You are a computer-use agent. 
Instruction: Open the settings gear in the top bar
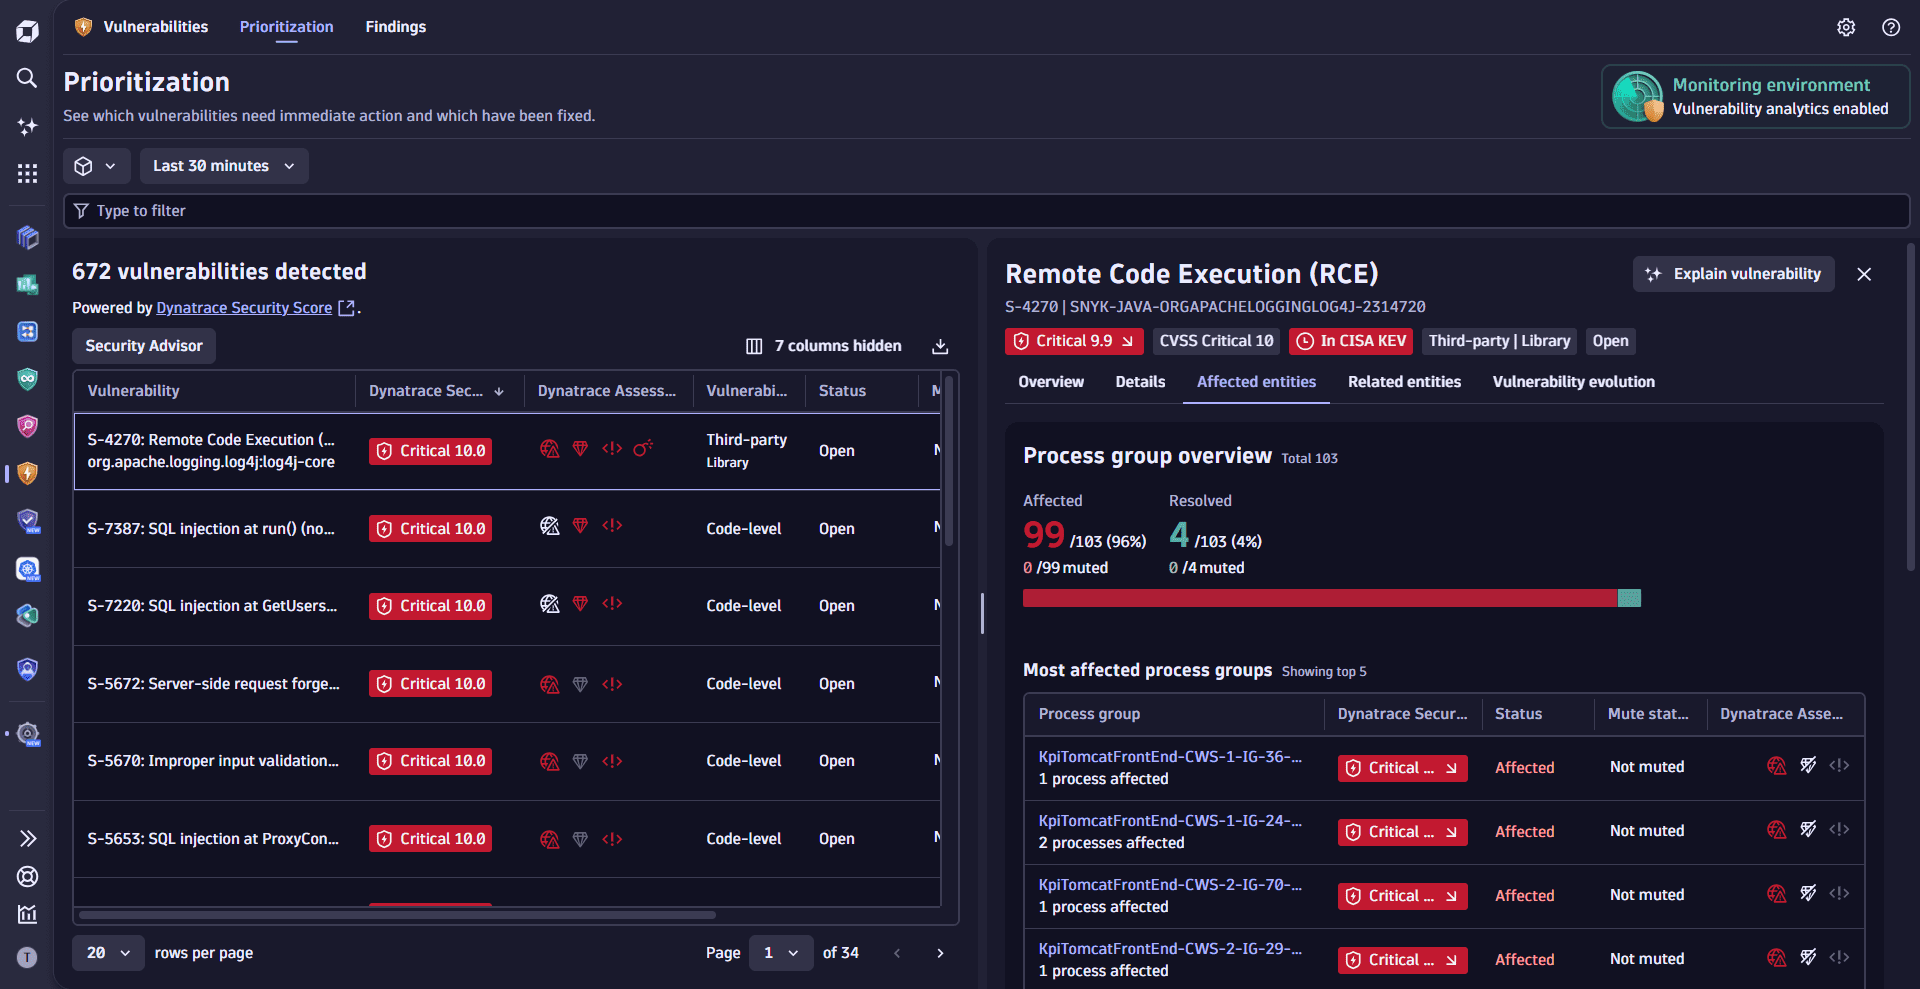click(x=1846, y=27)
